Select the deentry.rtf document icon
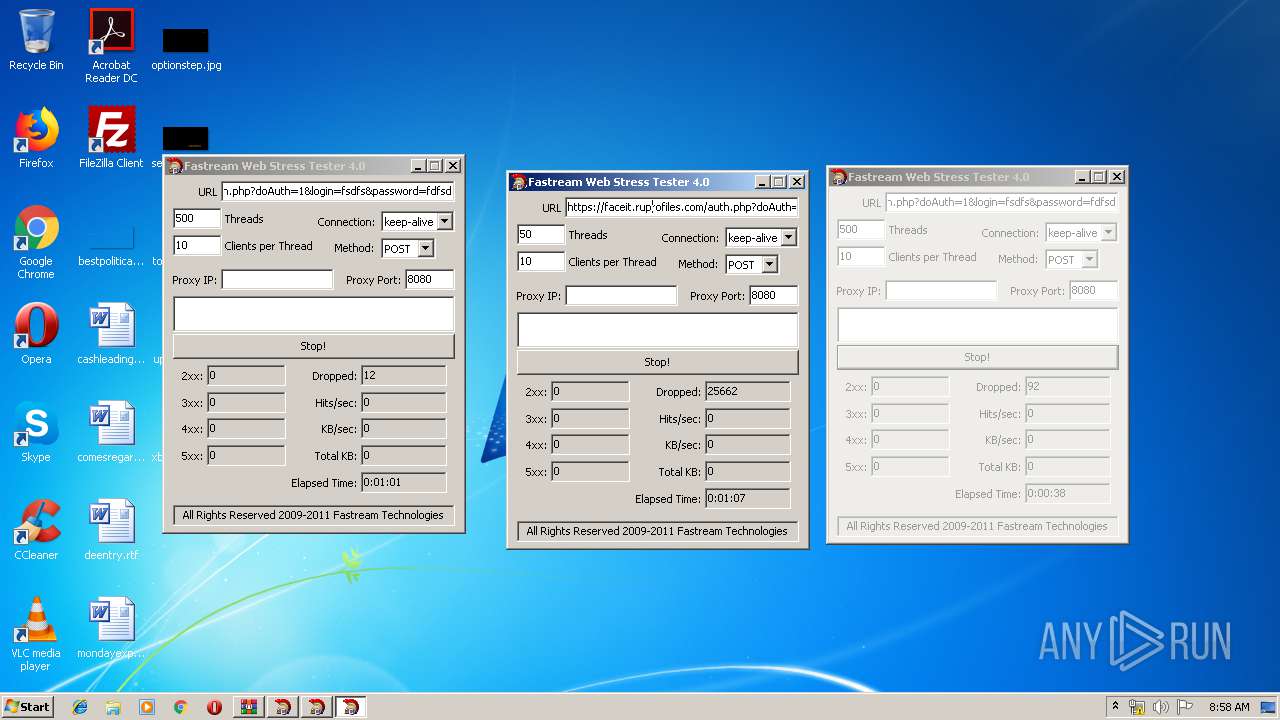Image resolution: width=1280 pixels, height=720 pixels. click(111, 530)
